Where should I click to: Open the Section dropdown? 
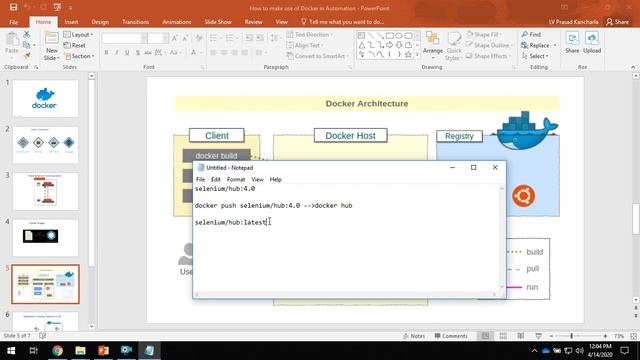[x=79, y=56]
